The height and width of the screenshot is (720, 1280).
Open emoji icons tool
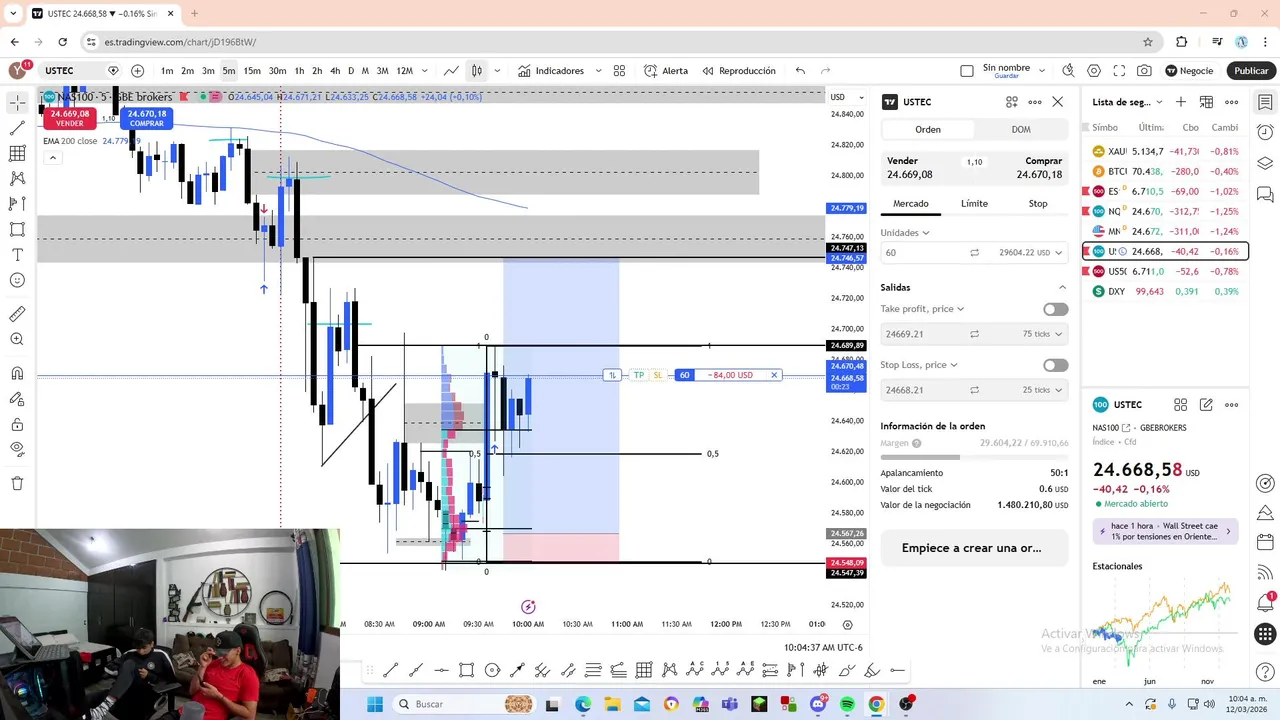[17, 280]
